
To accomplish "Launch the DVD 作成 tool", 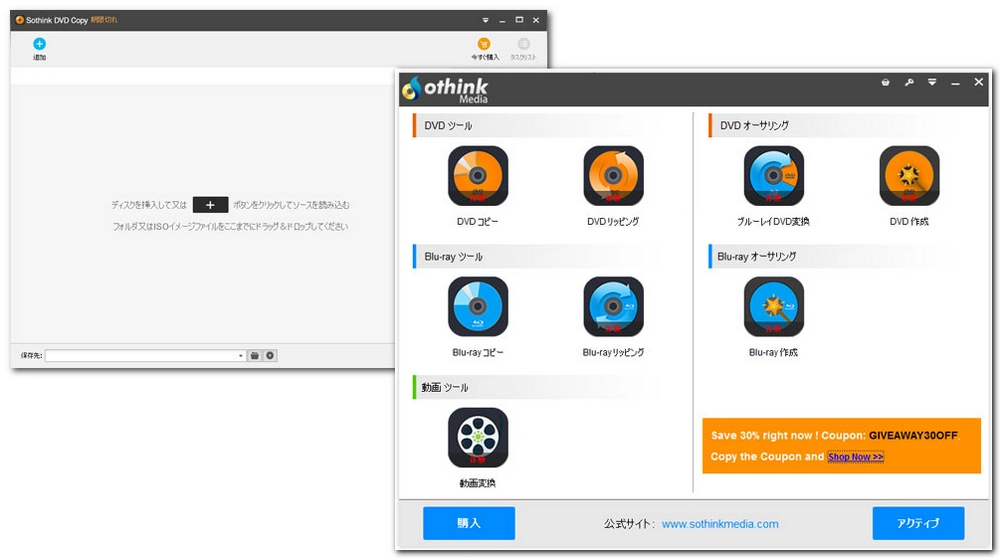I will [909, 176].
